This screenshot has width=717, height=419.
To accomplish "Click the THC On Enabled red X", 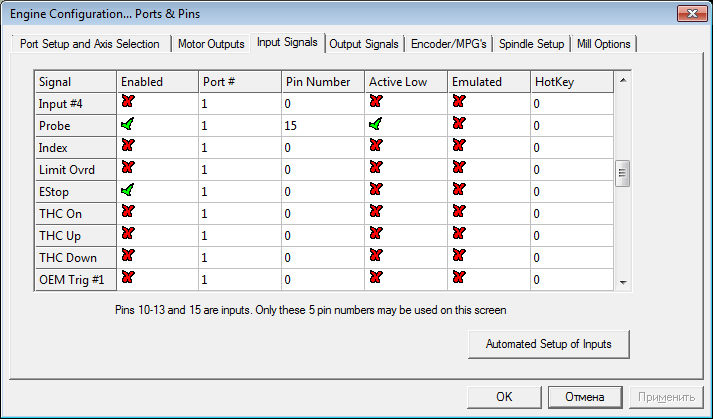I will click(x=127, y=212).
